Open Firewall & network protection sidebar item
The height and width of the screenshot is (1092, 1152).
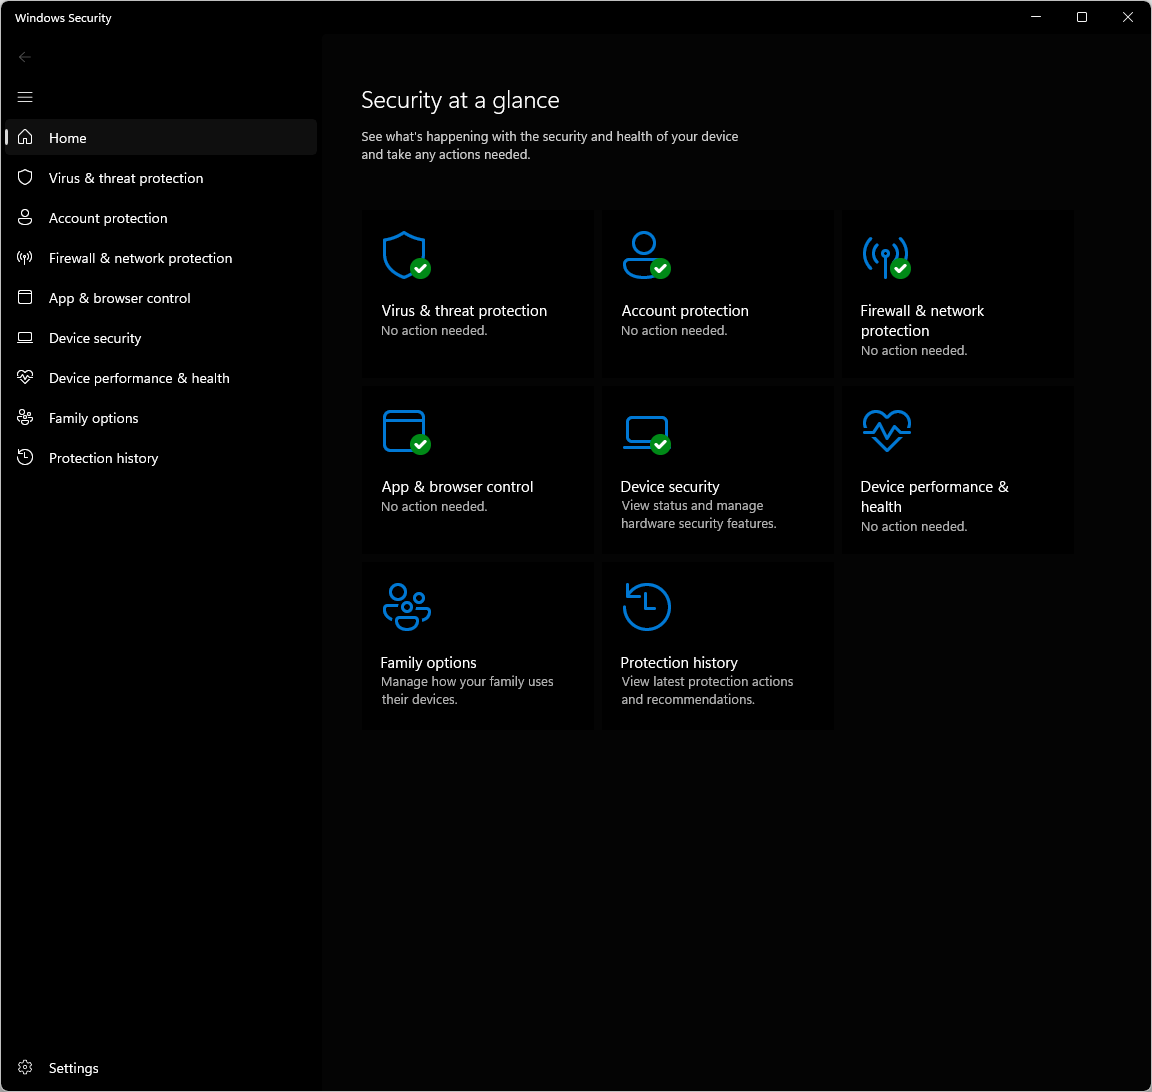pyautogui.click(x=140, y=258)
